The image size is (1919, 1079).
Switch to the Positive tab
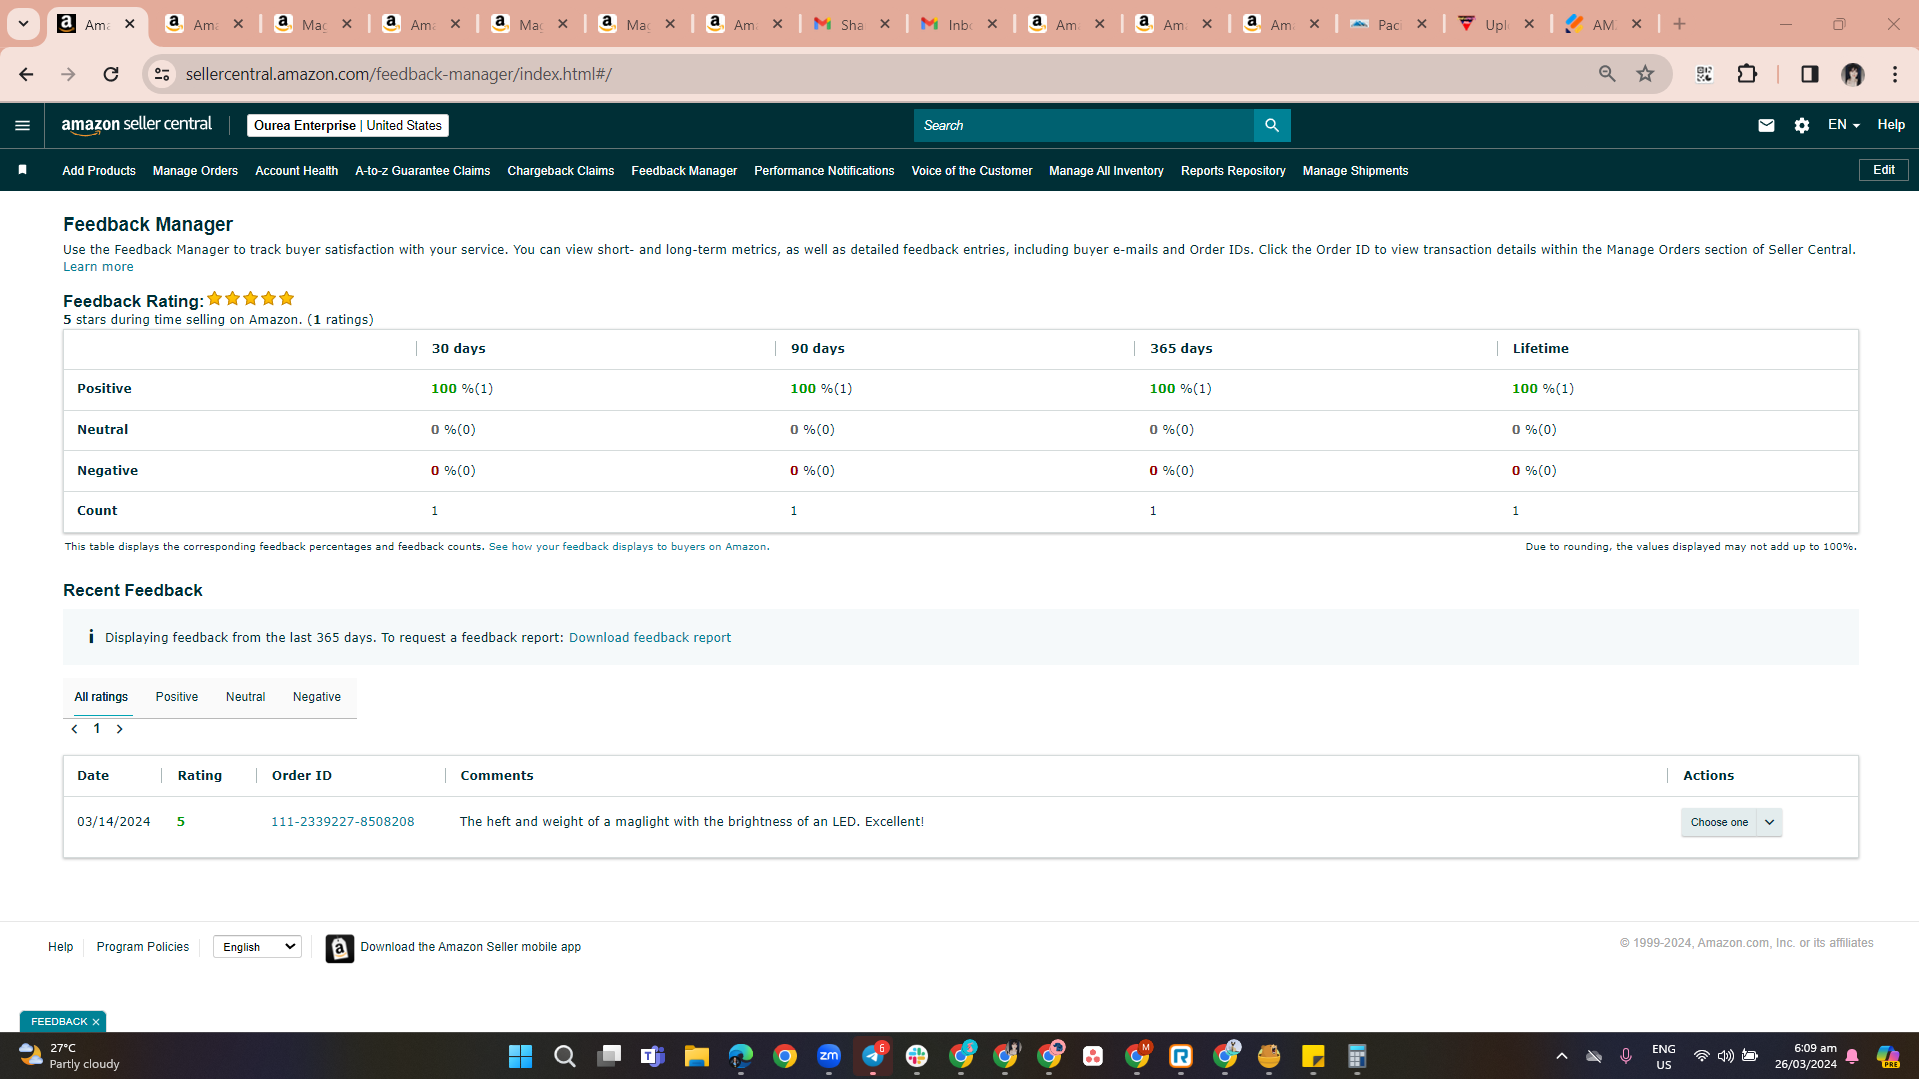177,697
